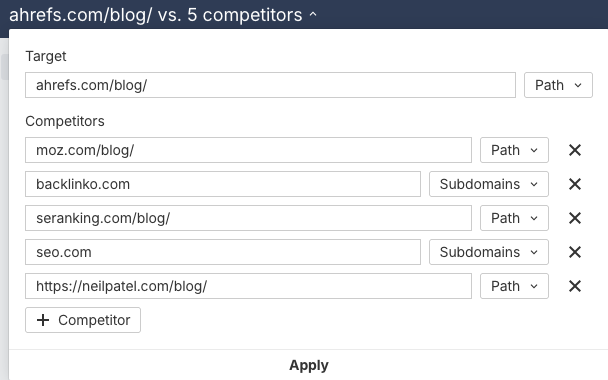
Task: Click the Apply button
Action: tap(309, 365)
